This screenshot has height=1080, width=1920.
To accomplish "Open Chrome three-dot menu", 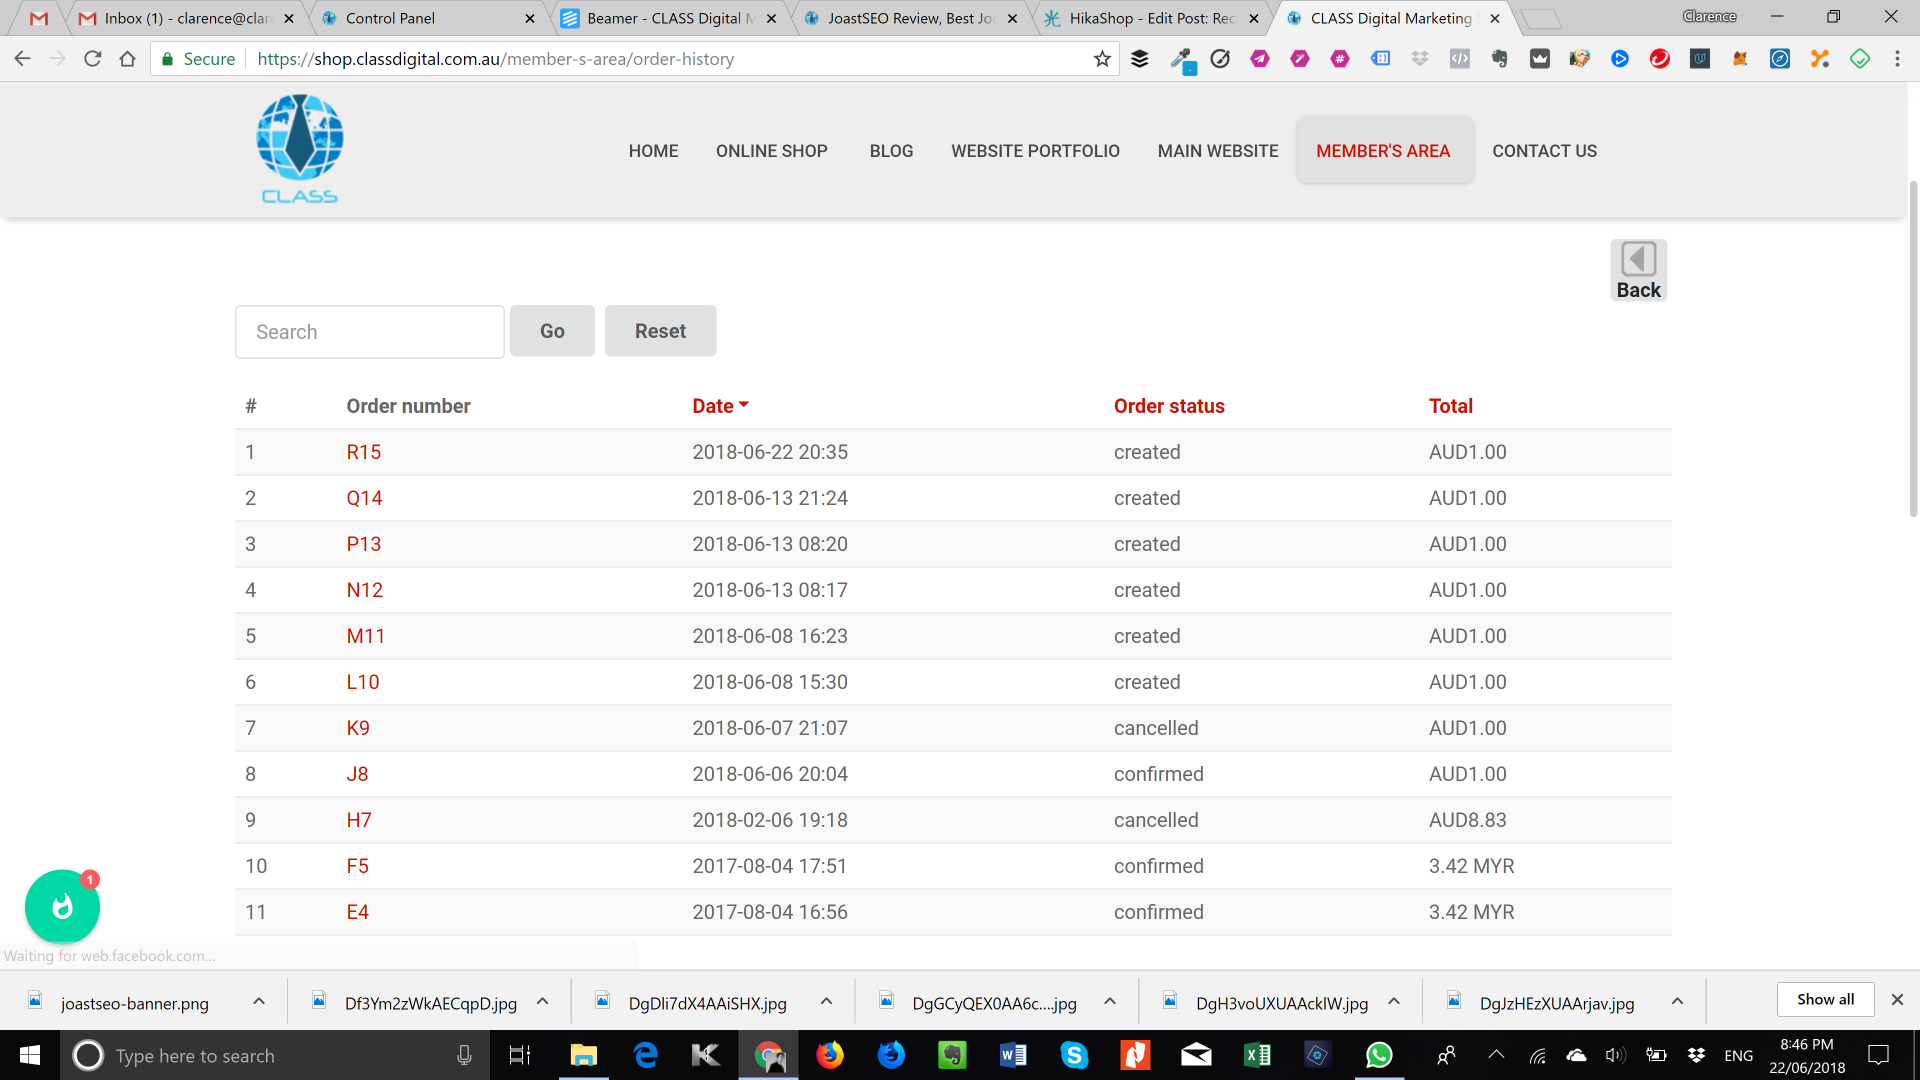I will coord(1897,59).
